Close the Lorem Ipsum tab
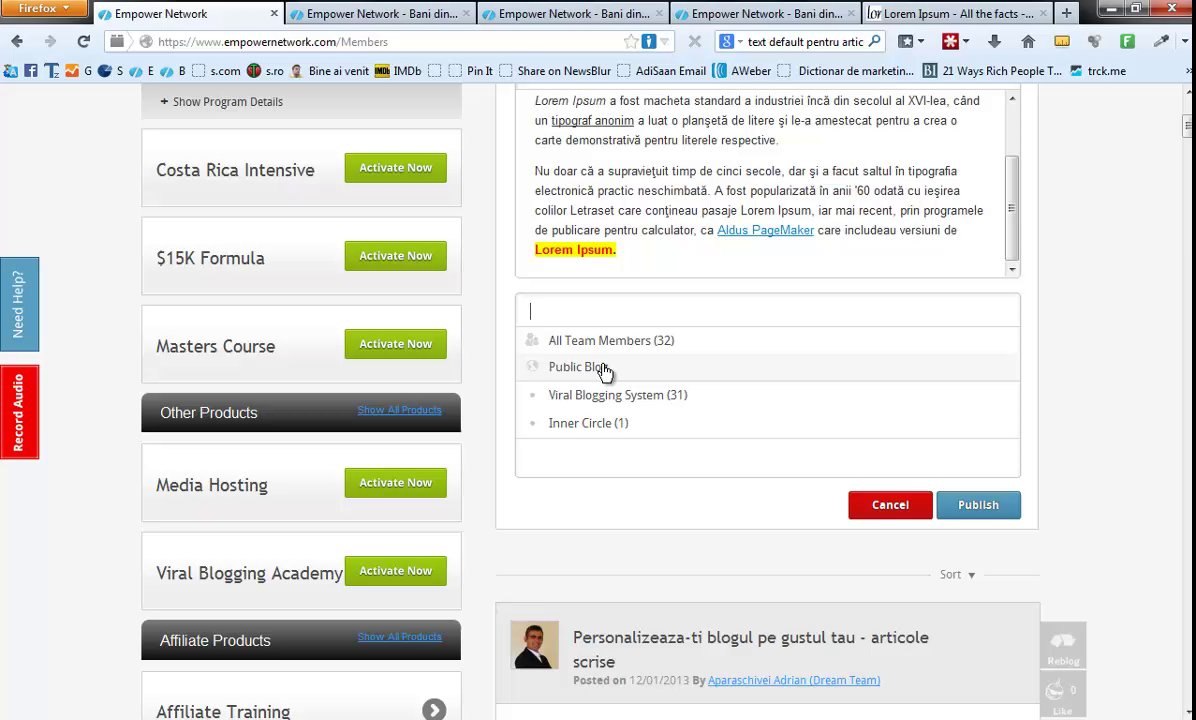This screenshot has height=720, width=1196. (x=1043, y=14)
